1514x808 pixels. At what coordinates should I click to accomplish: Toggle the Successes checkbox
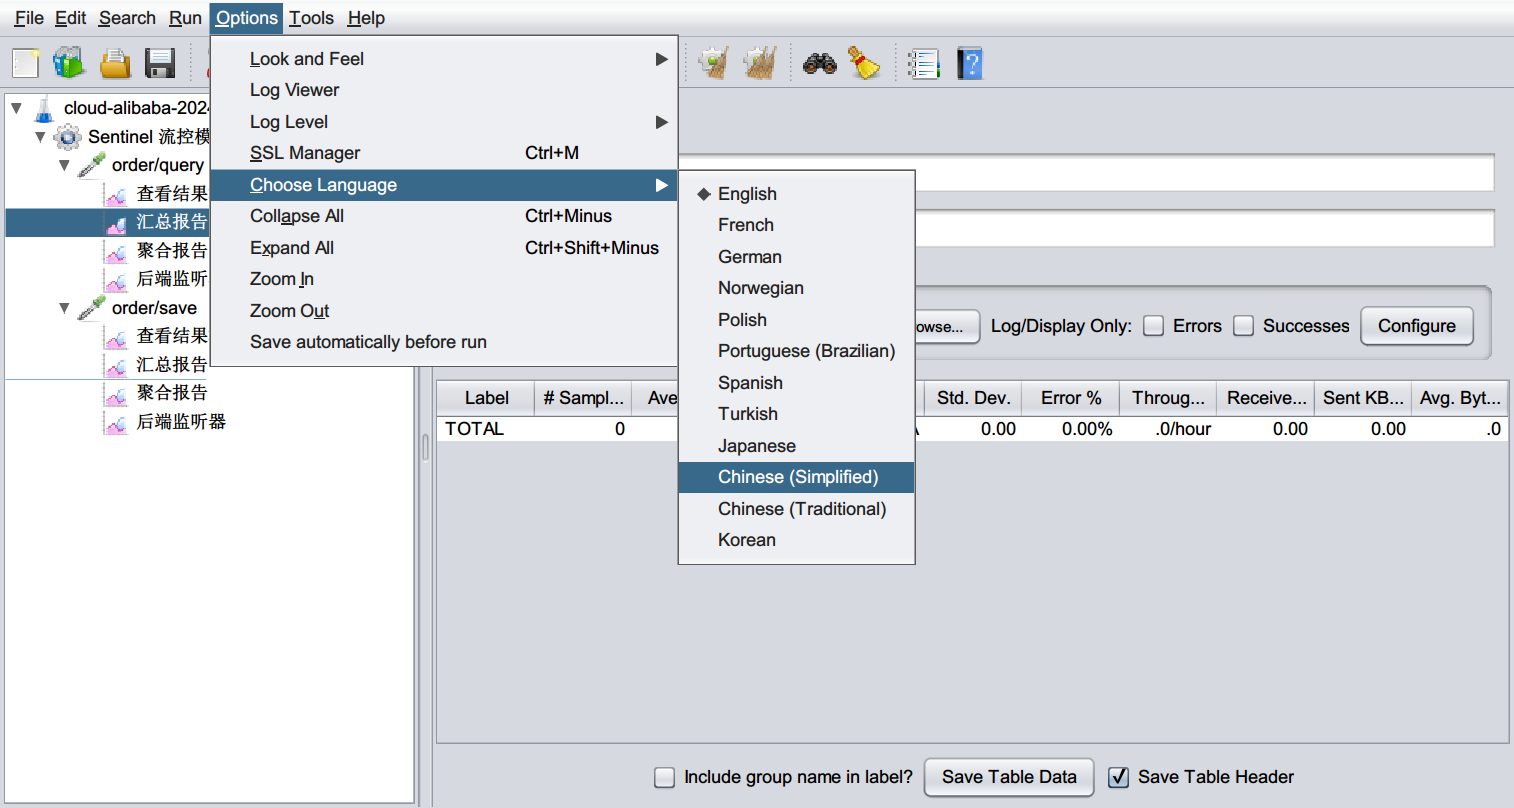pos(1243,326)
